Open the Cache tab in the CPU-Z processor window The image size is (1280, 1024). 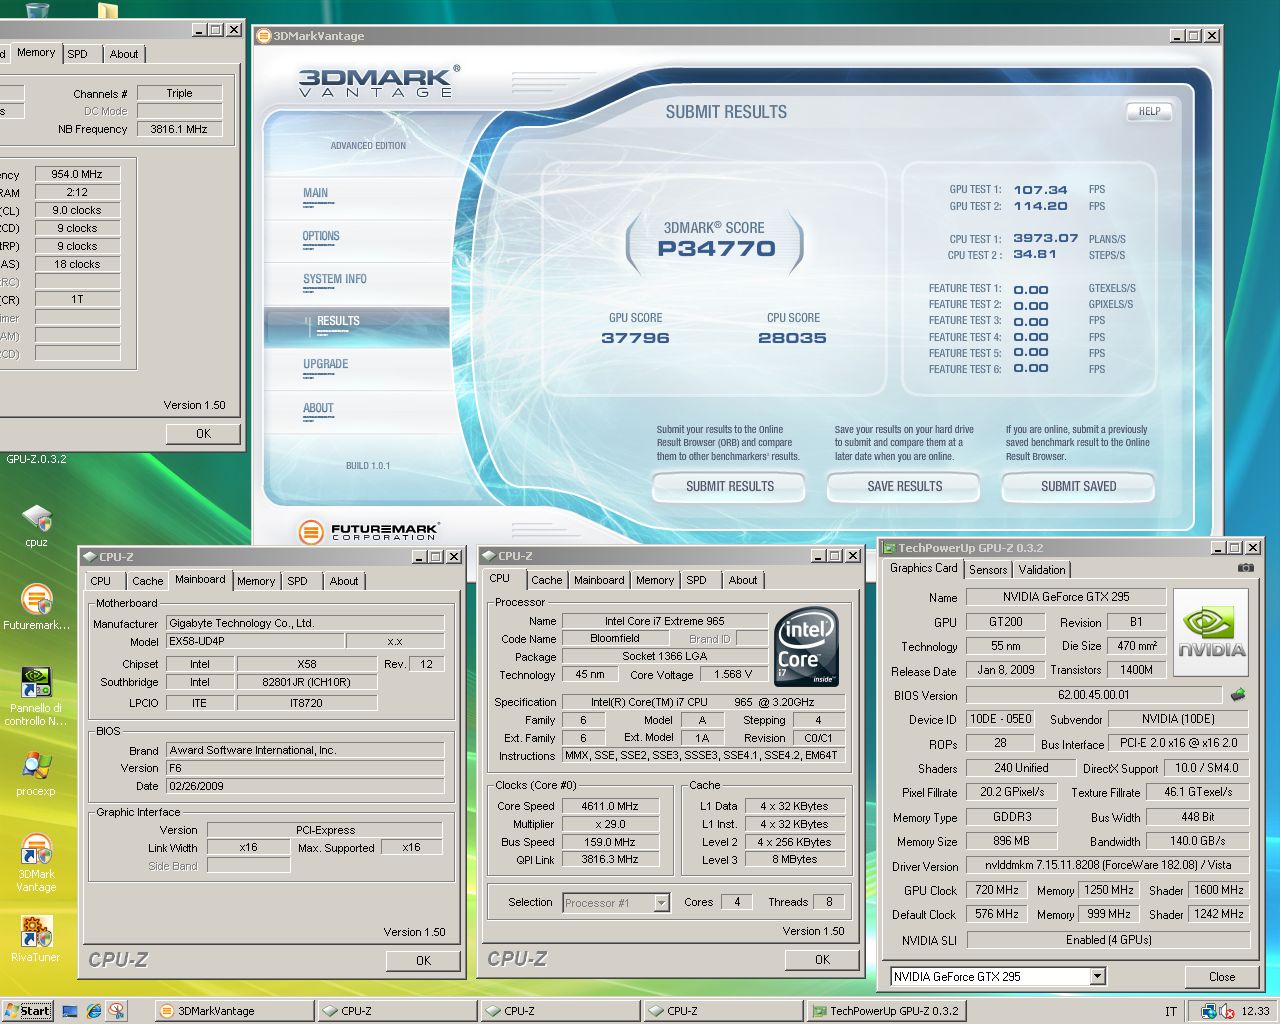tap(546, 580)
